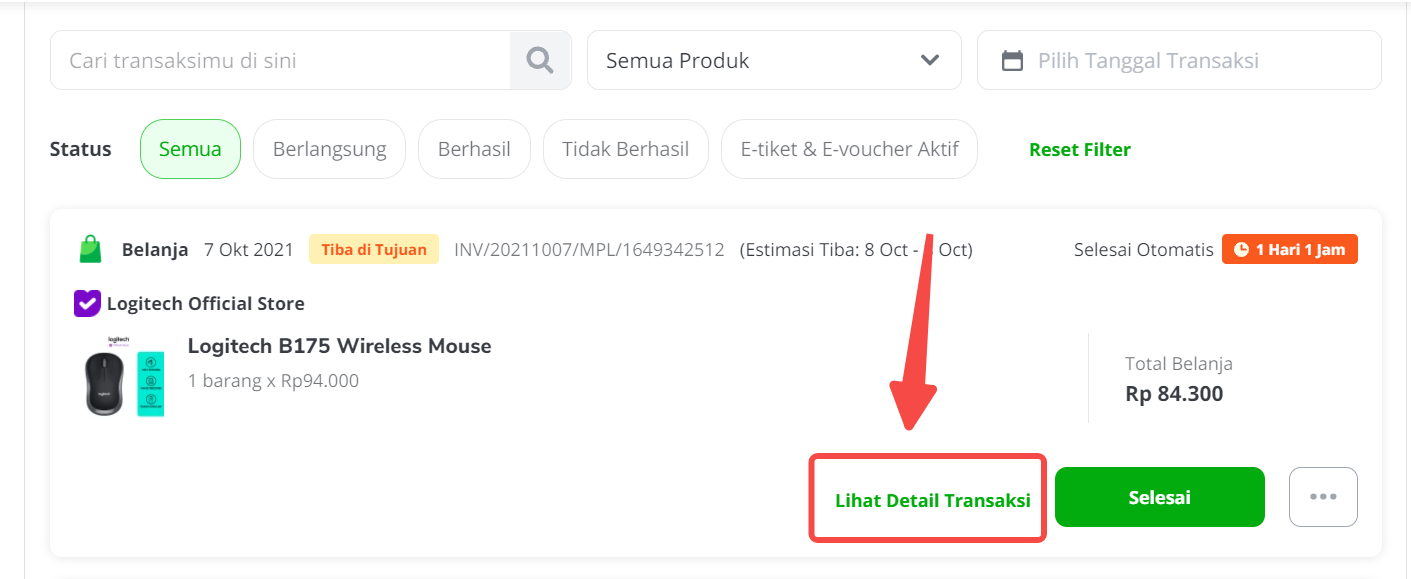Open the Logitech Official Store name link

(206, 303)
